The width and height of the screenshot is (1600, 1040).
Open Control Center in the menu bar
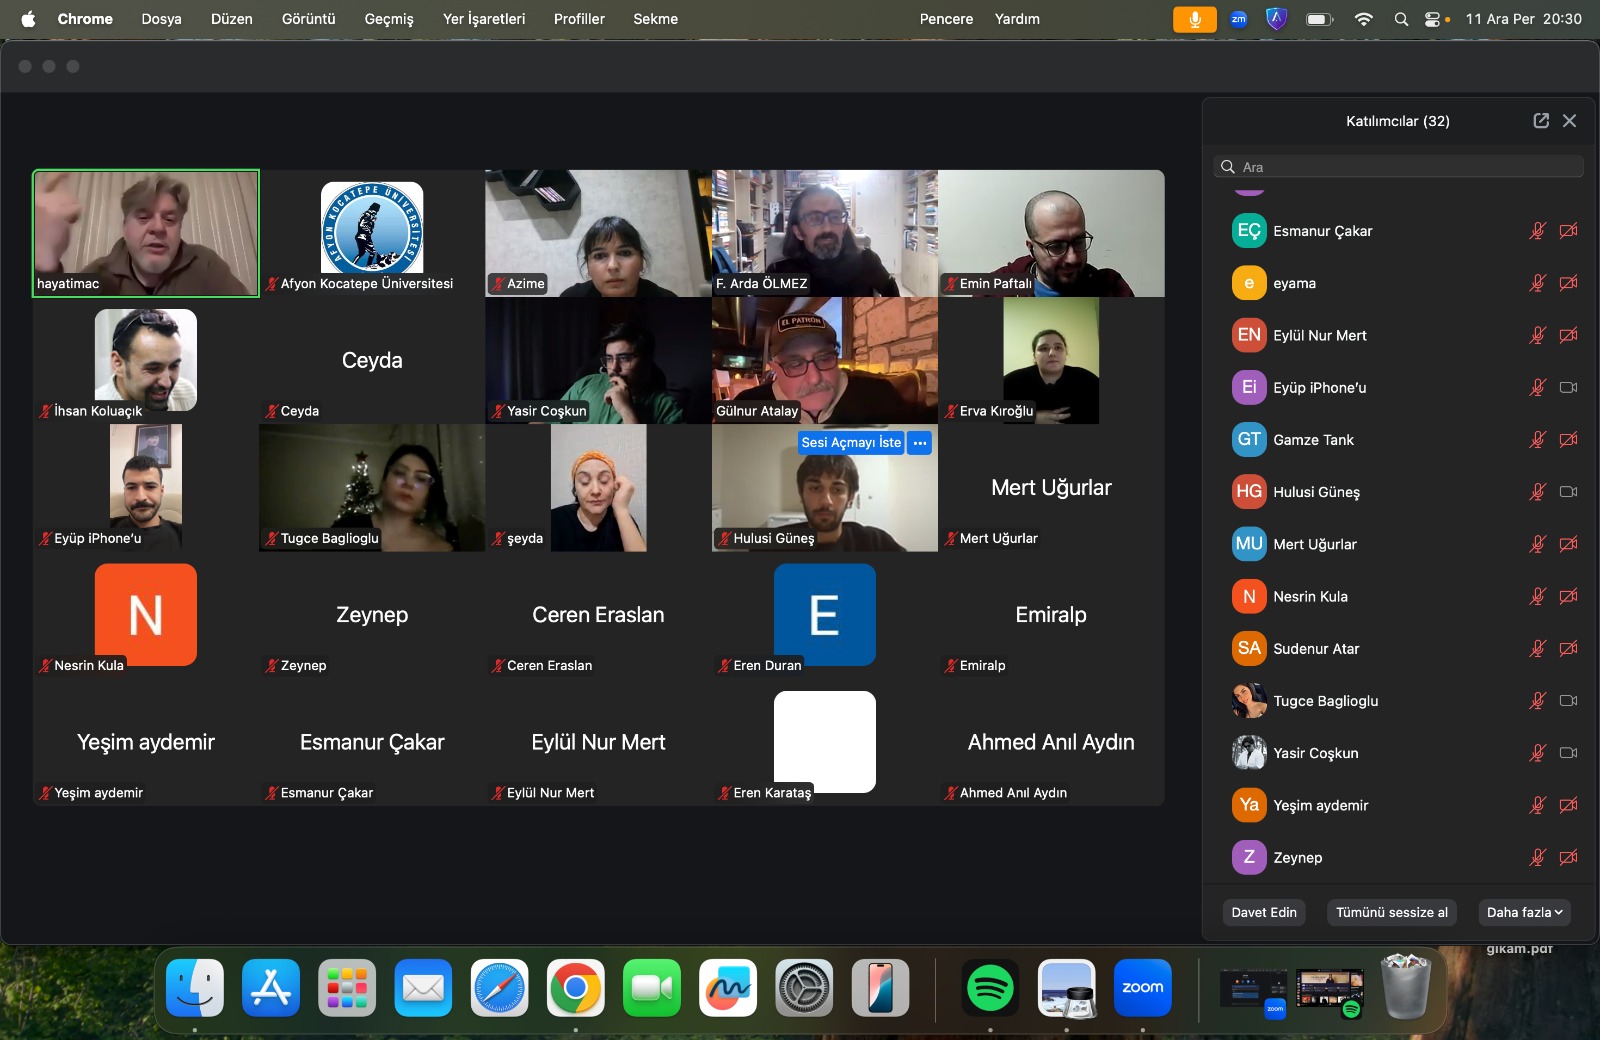pos(1433,19)
